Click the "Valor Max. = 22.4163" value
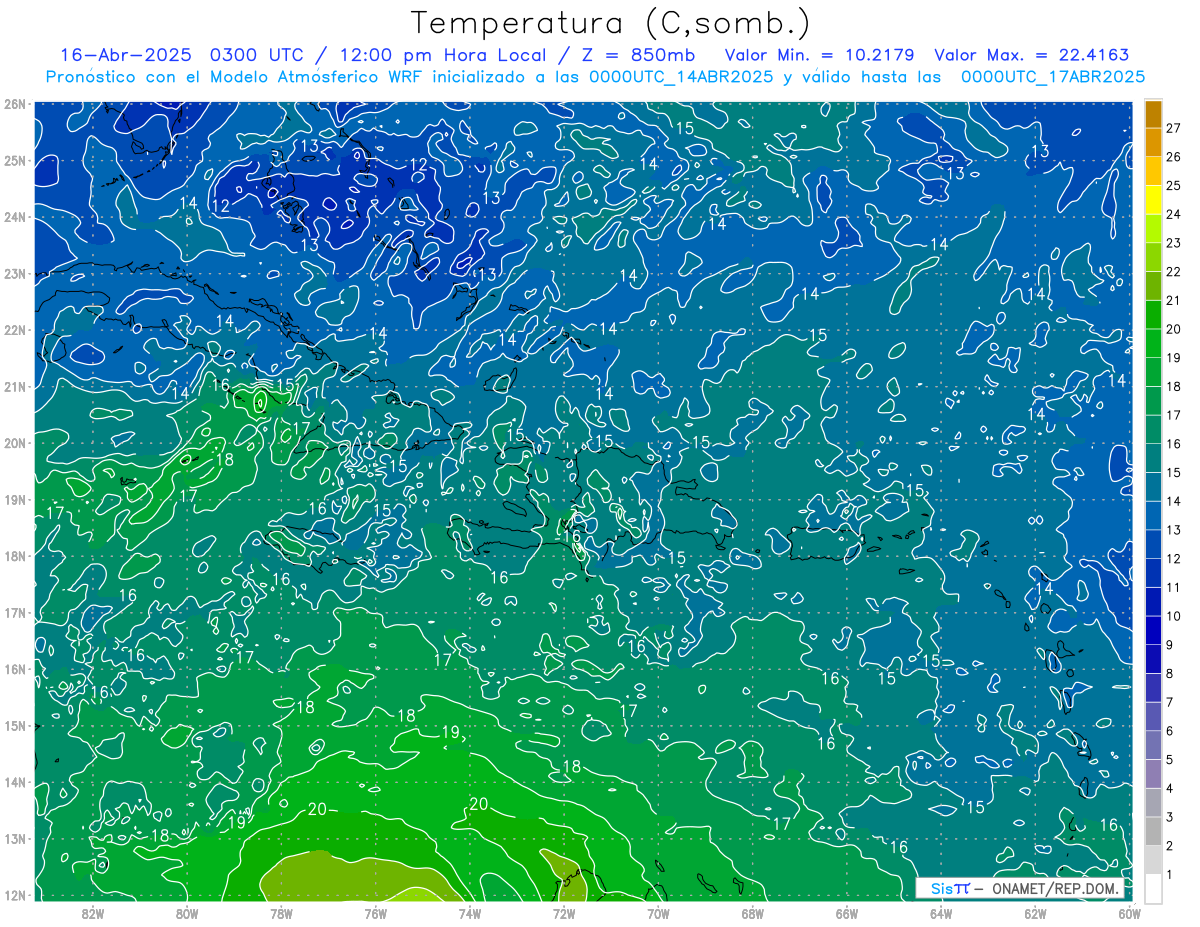Viewport: 1200px width, 927px height. point(1031,55)
